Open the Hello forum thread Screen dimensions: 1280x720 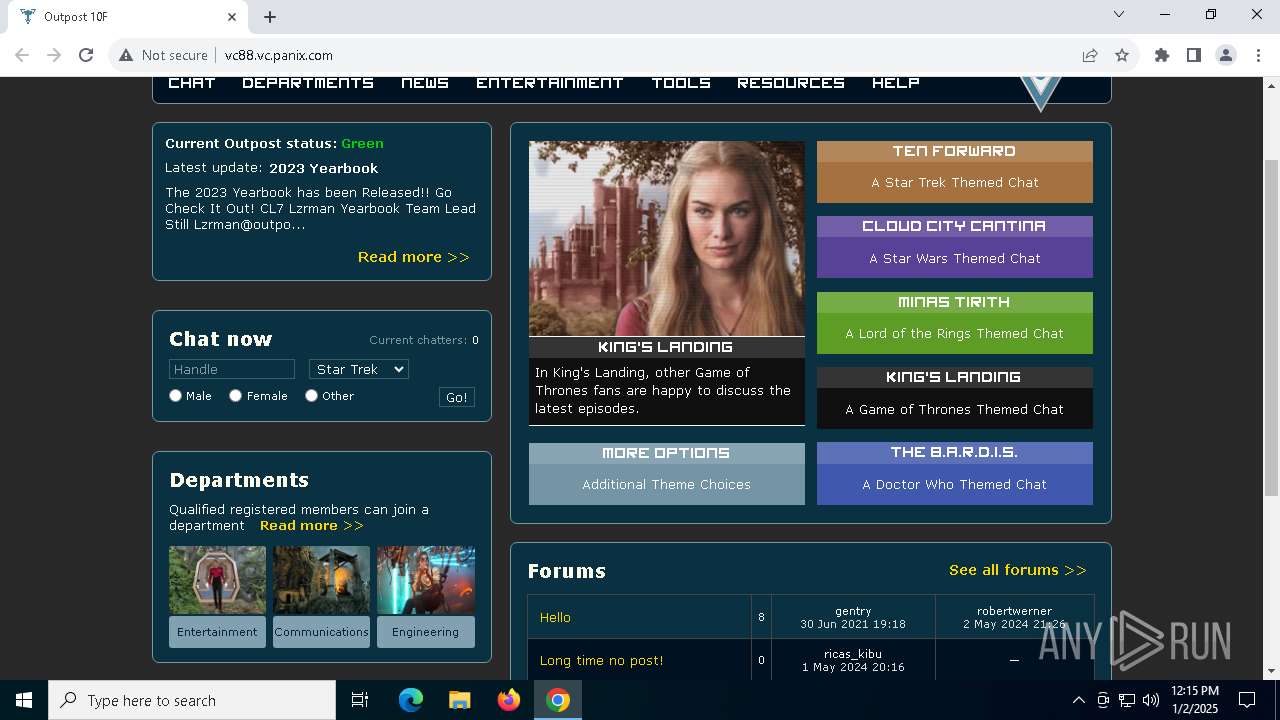pos(555,617)
